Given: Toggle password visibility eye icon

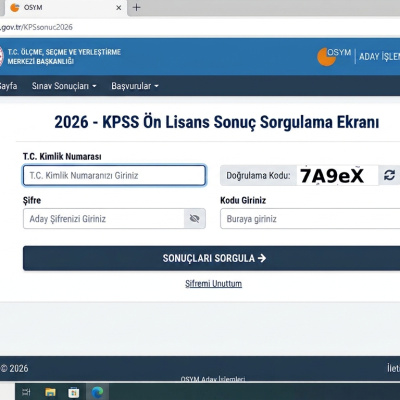Looking at the screenshot, I should [195, 219].
